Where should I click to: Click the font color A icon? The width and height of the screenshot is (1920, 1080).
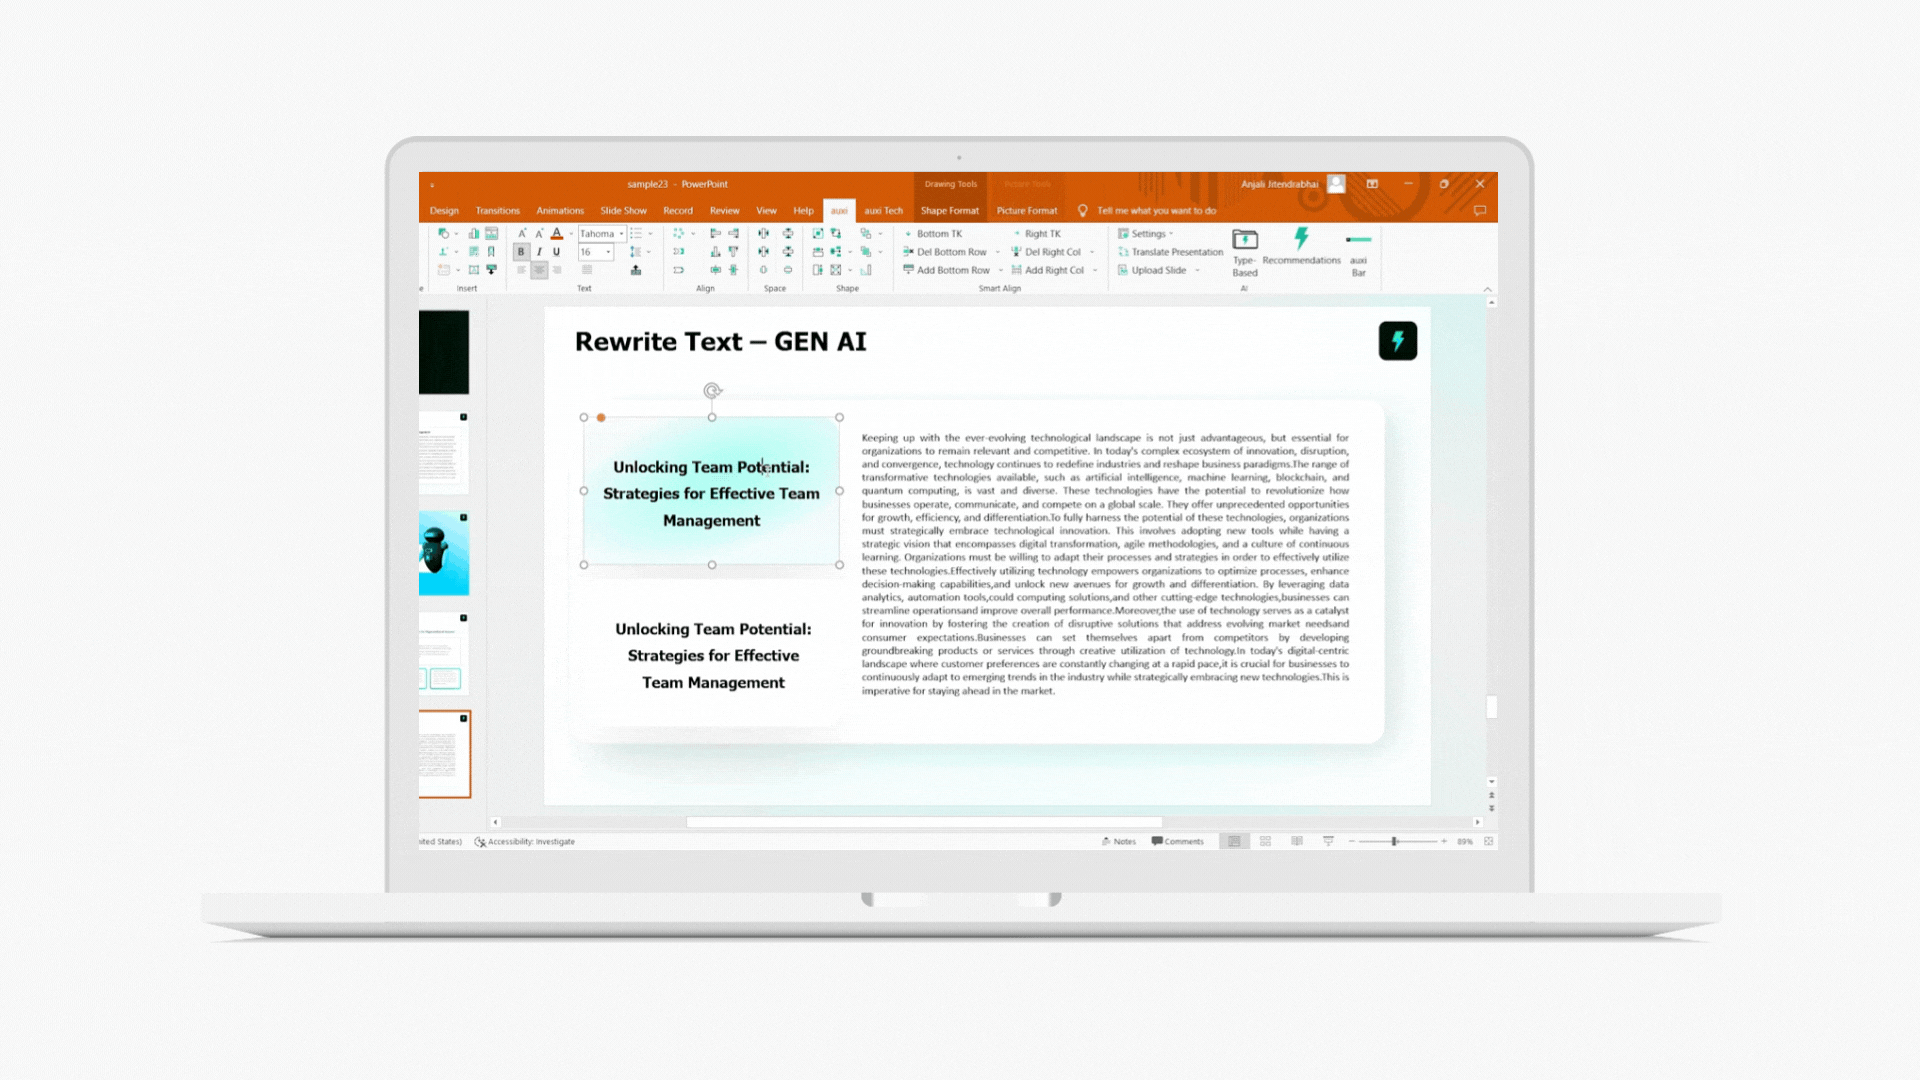(x=557, y=234)
